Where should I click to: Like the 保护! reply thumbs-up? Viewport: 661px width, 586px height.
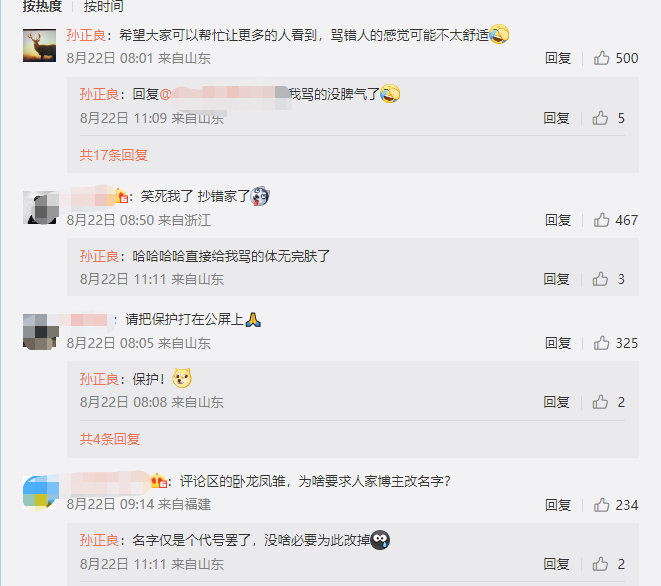coord(600,402)
